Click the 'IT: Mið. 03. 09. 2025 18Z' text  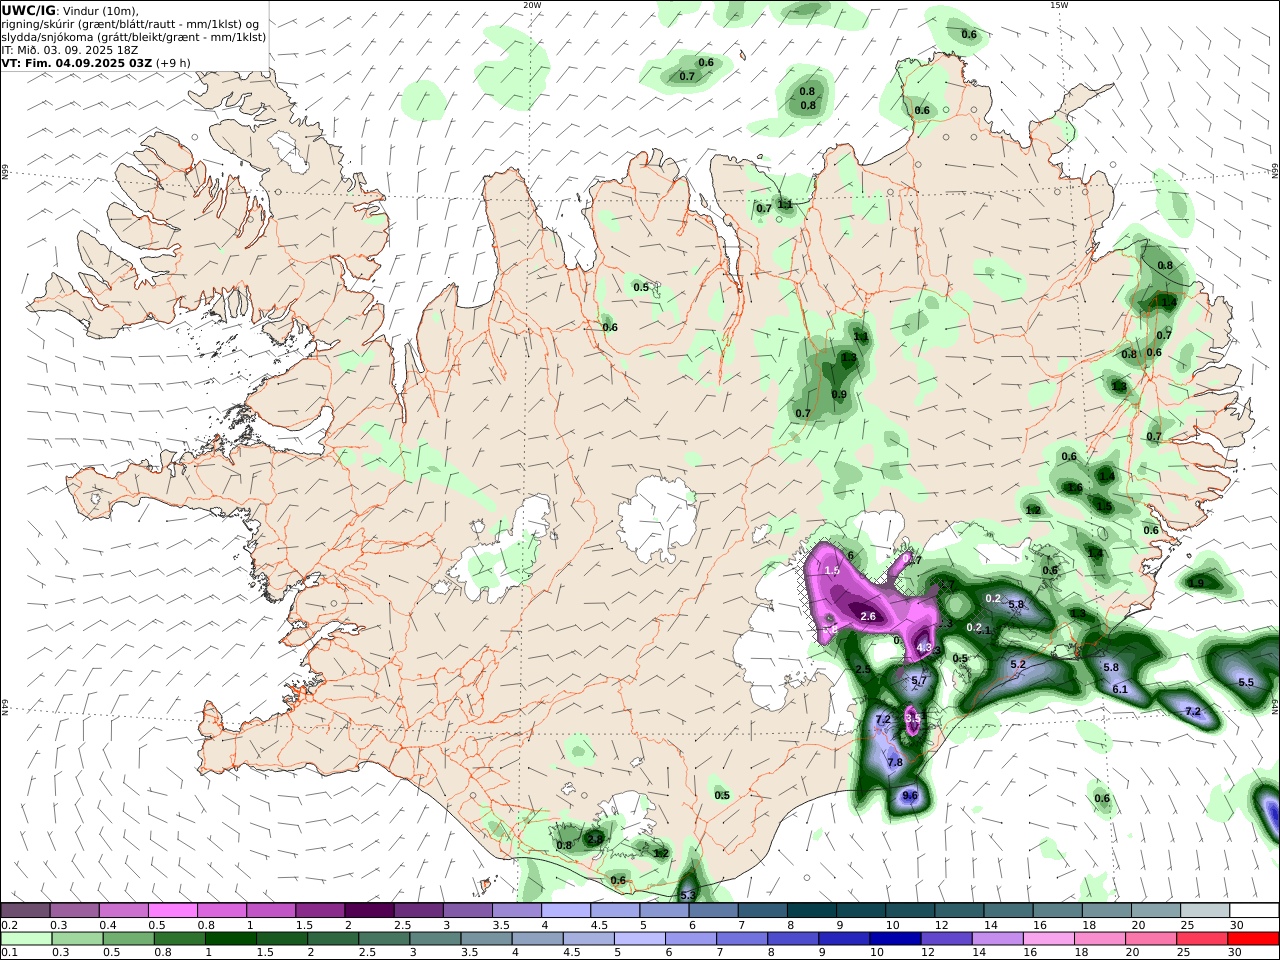pyautogui.click(x=70, y=50)
